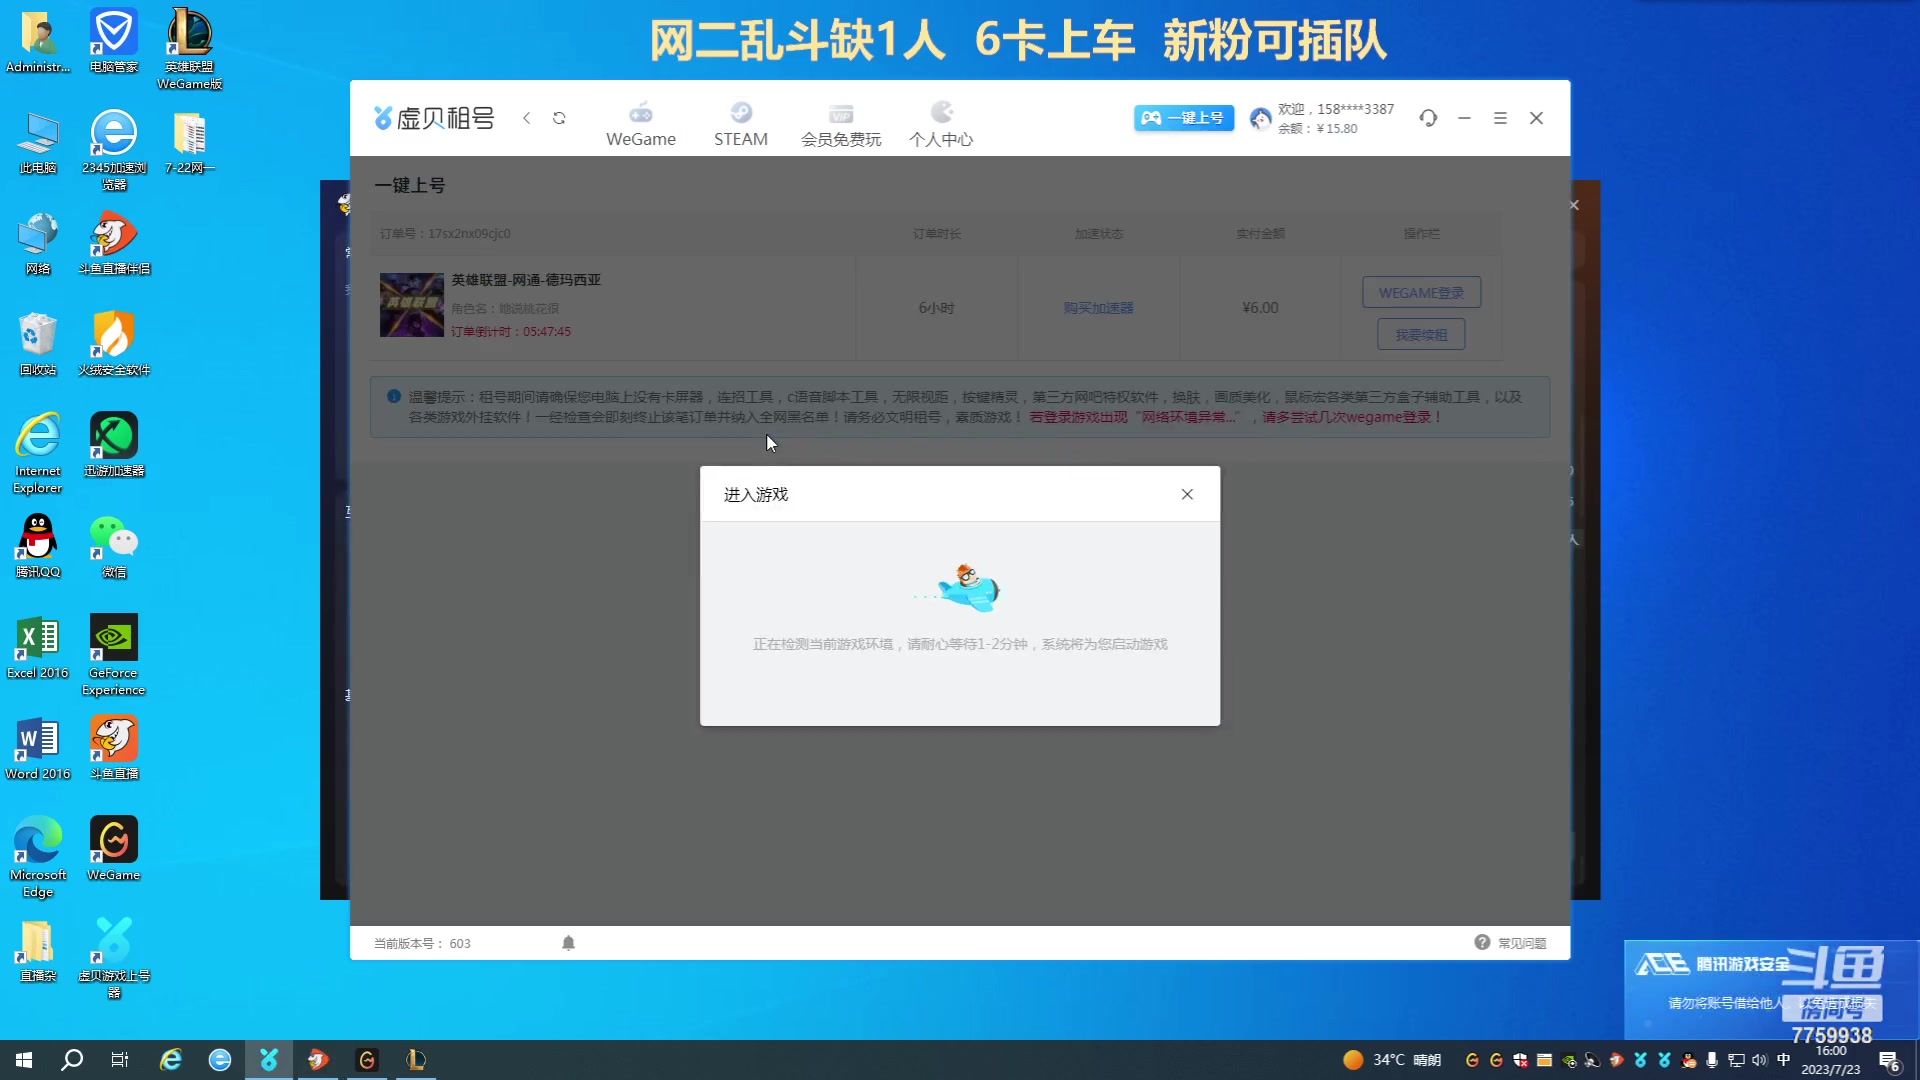Open customer service headset icon

[x=1428, y=118]
